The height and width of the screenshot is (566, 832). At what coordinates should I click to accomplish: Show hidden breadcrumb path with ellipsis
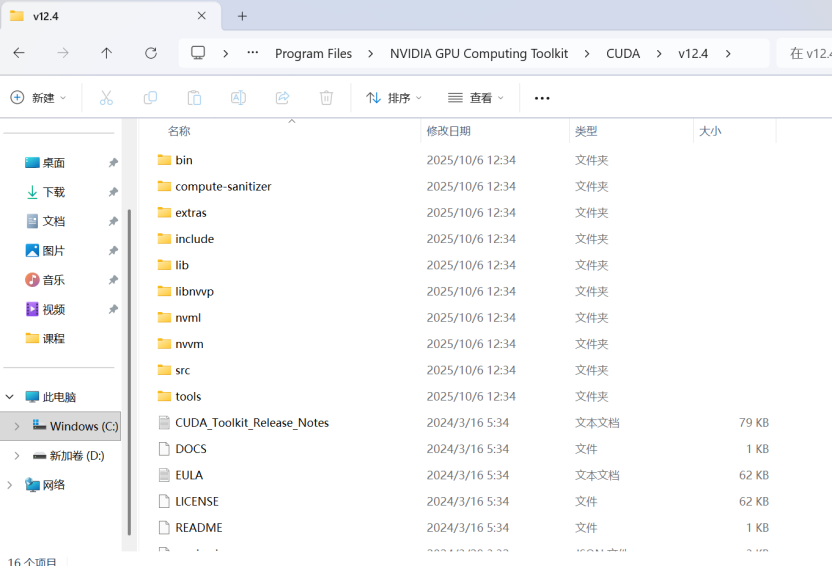click(x=253, y=53)
